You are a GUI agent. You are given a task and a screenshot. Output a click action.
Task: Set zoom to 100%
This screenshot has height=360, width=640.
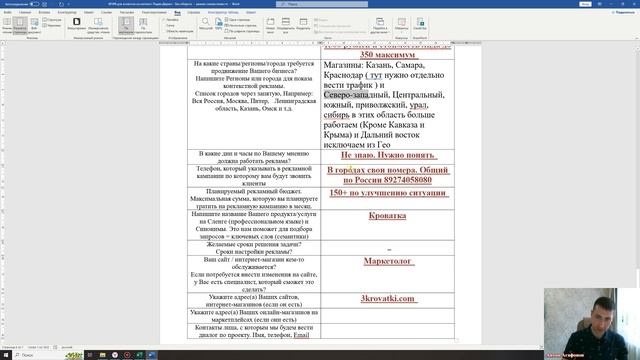click(219, 24)
